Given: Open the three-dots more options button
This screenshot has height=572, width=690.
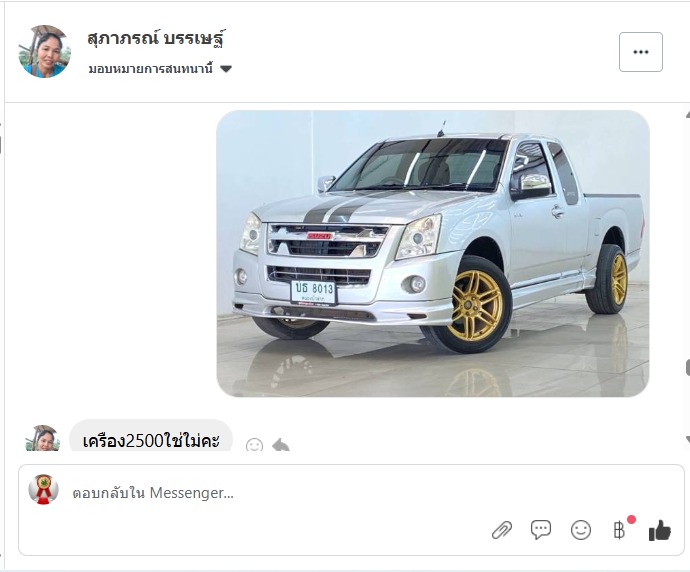Looking at the screenshot, I should click(641, 52).
